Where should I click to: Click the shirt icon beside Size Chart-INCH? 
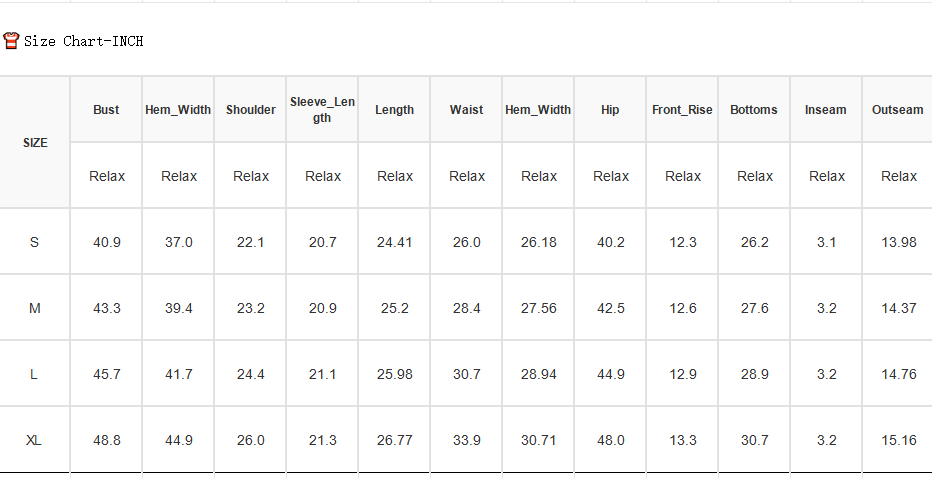point(11,40)
